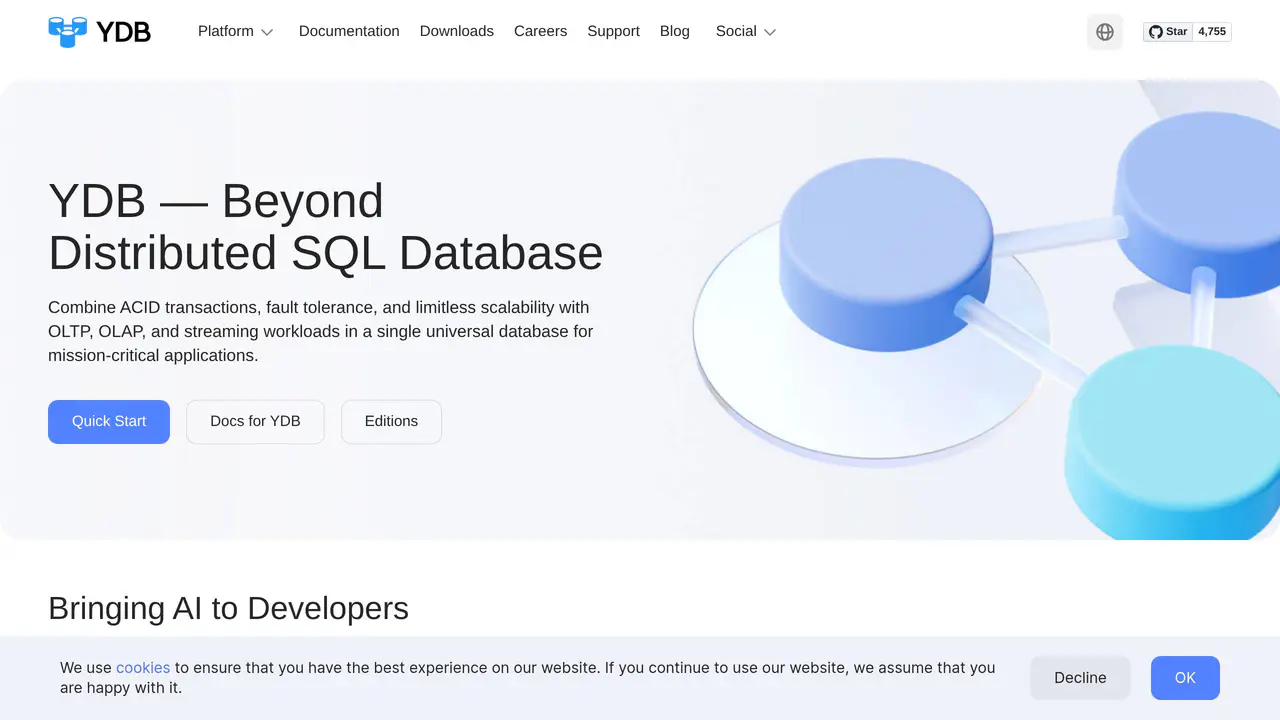Follow the cookies policy link

click(143, 667)
